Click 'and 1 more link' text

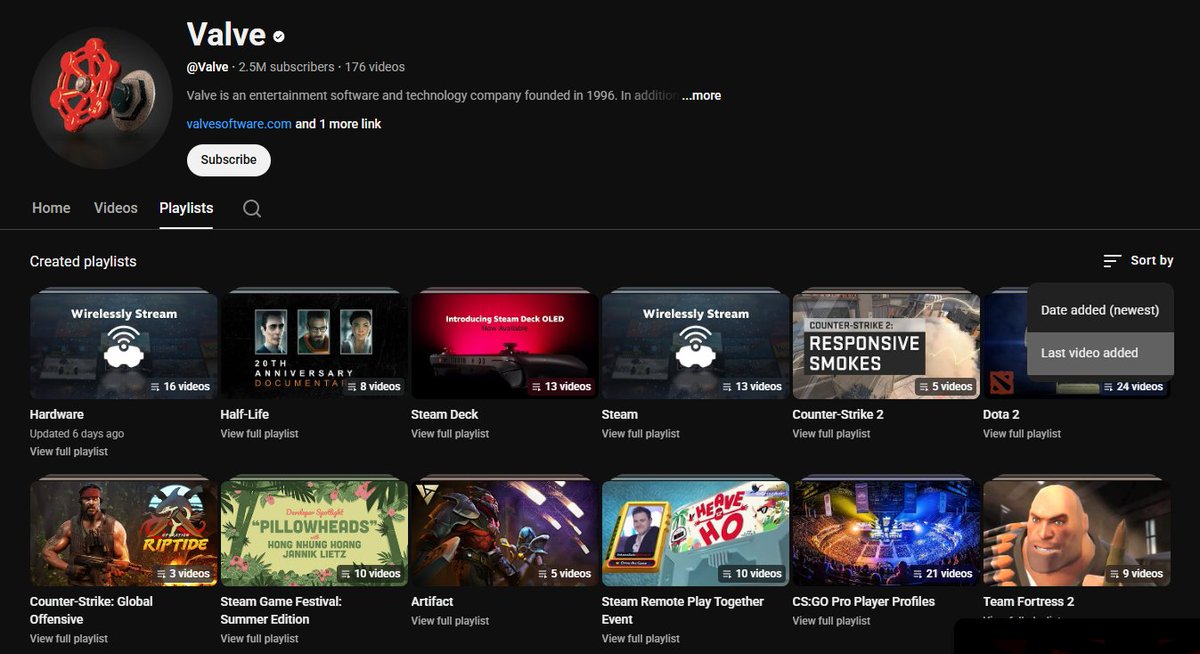point(338,124)
